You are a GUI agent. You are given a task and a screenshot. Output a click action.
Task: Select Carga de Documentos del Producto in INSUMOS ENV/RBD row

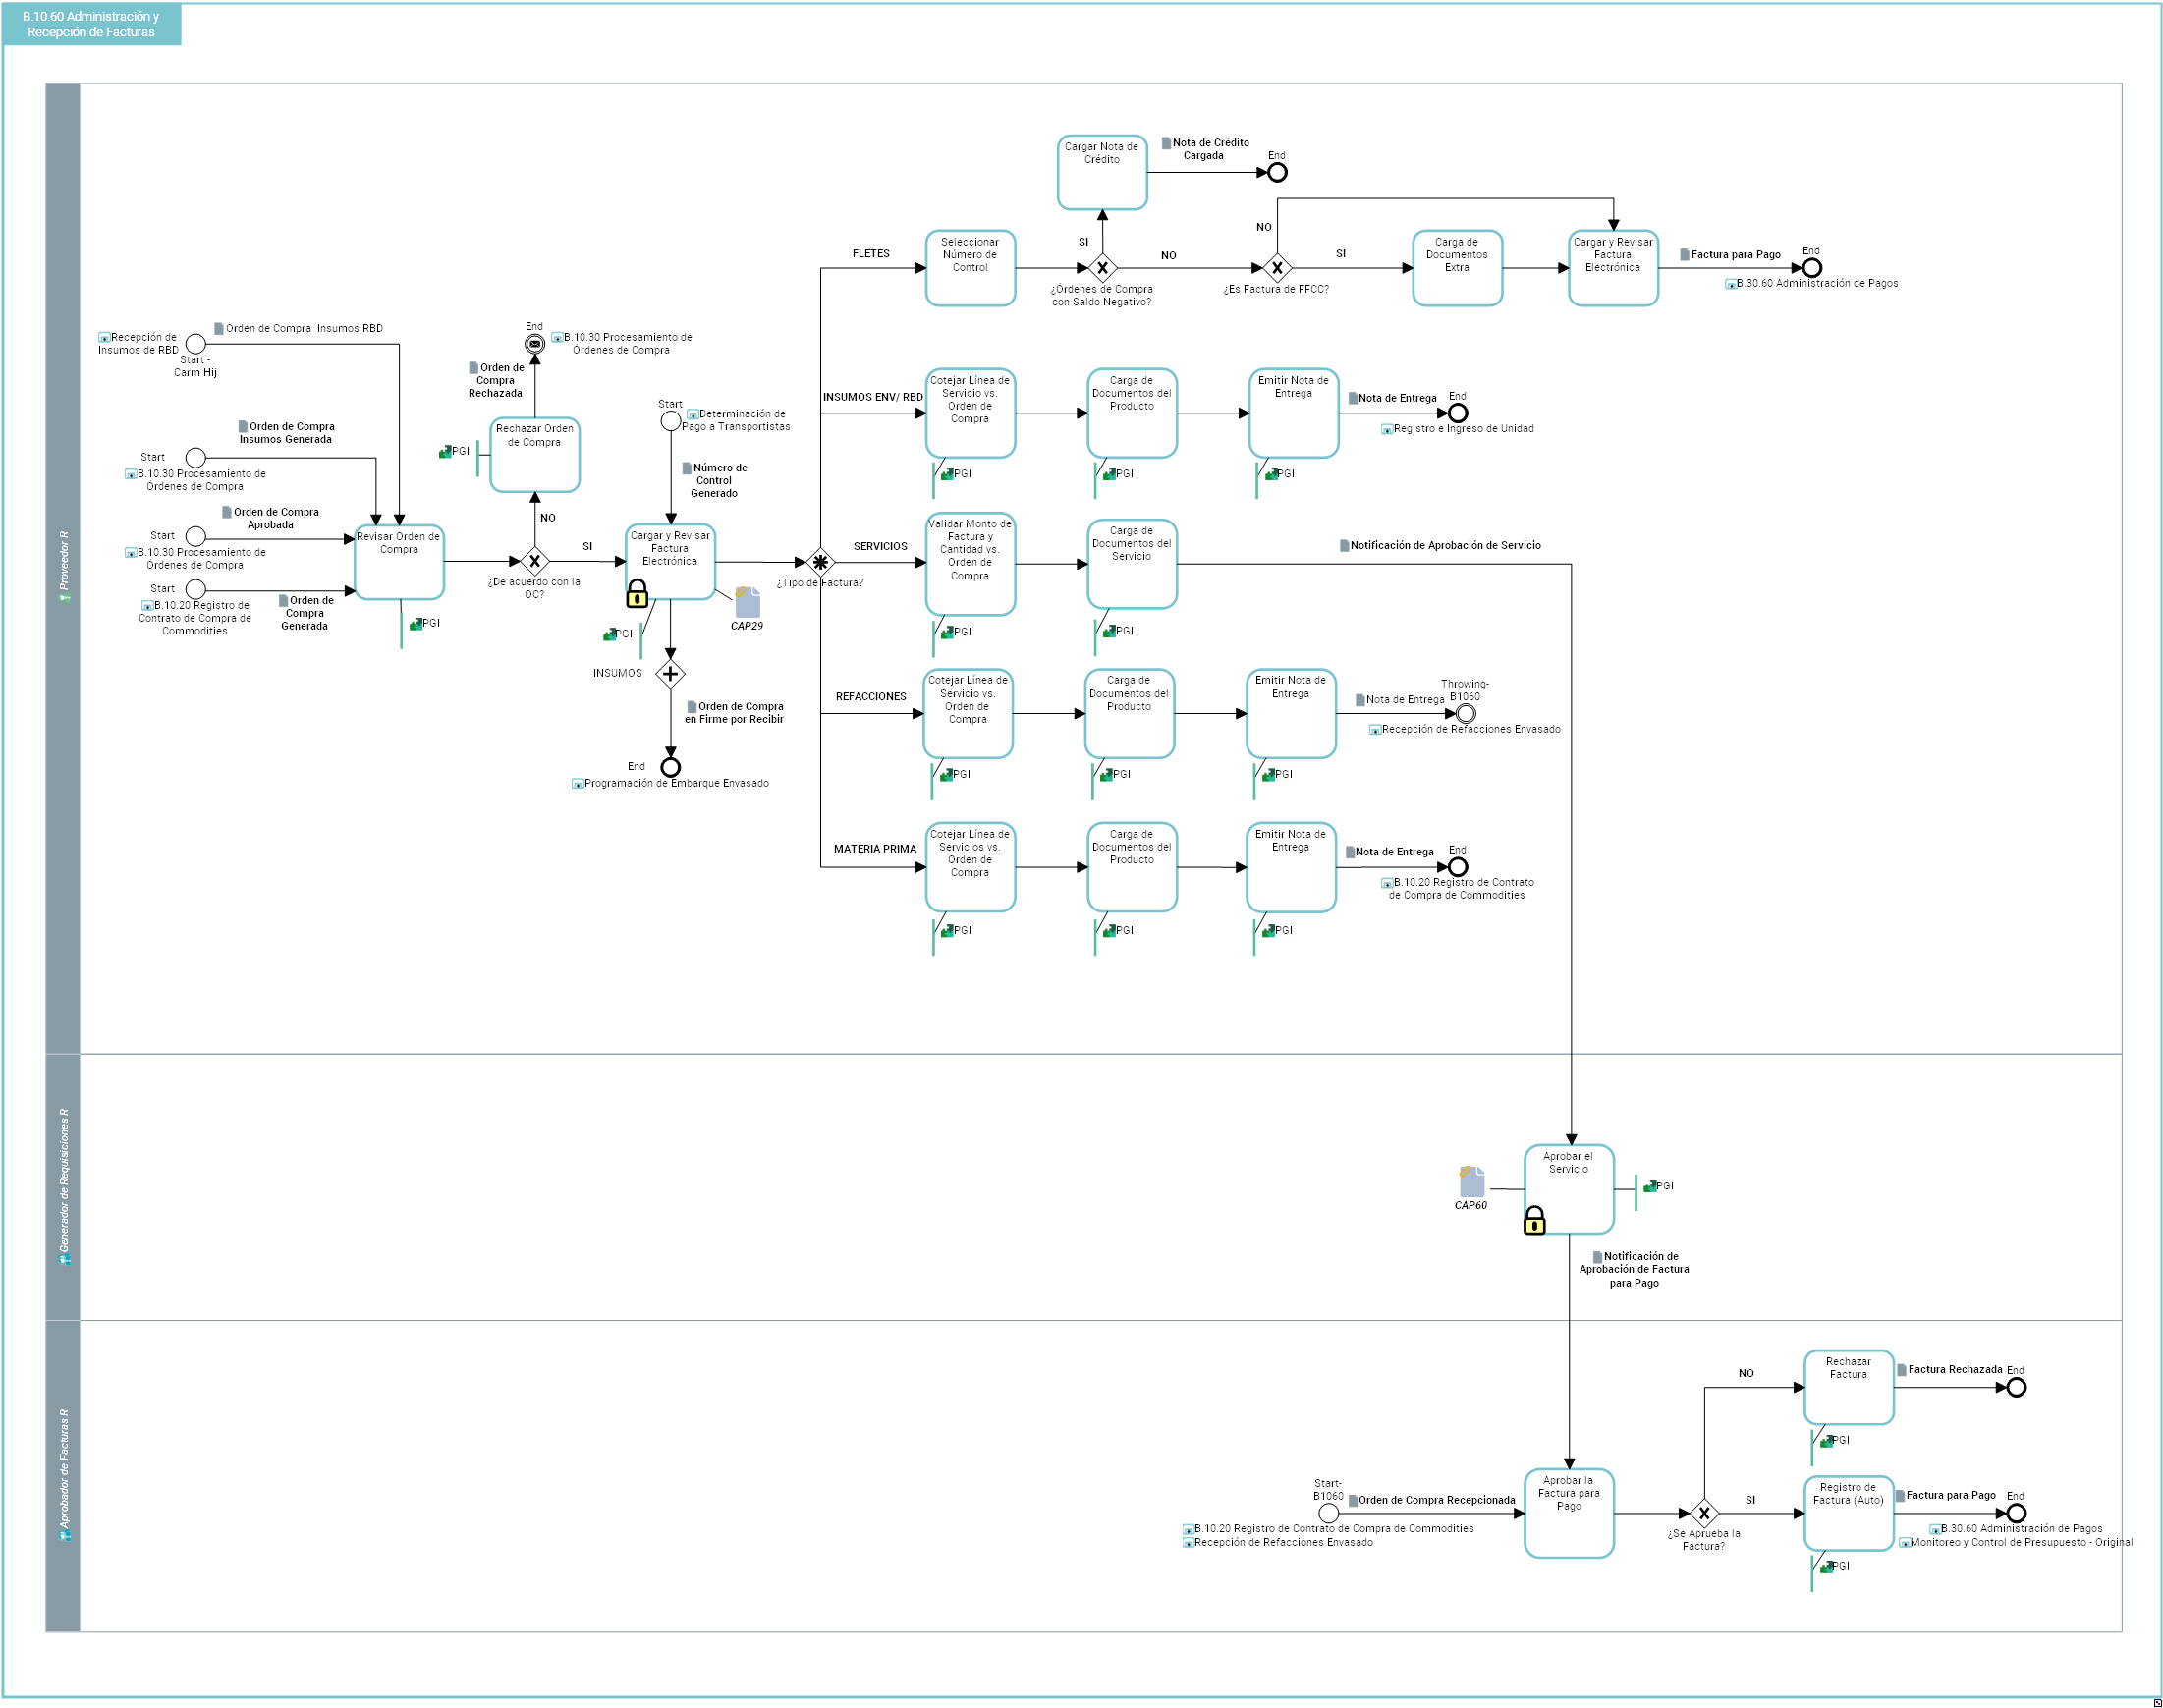point(1132,413)
